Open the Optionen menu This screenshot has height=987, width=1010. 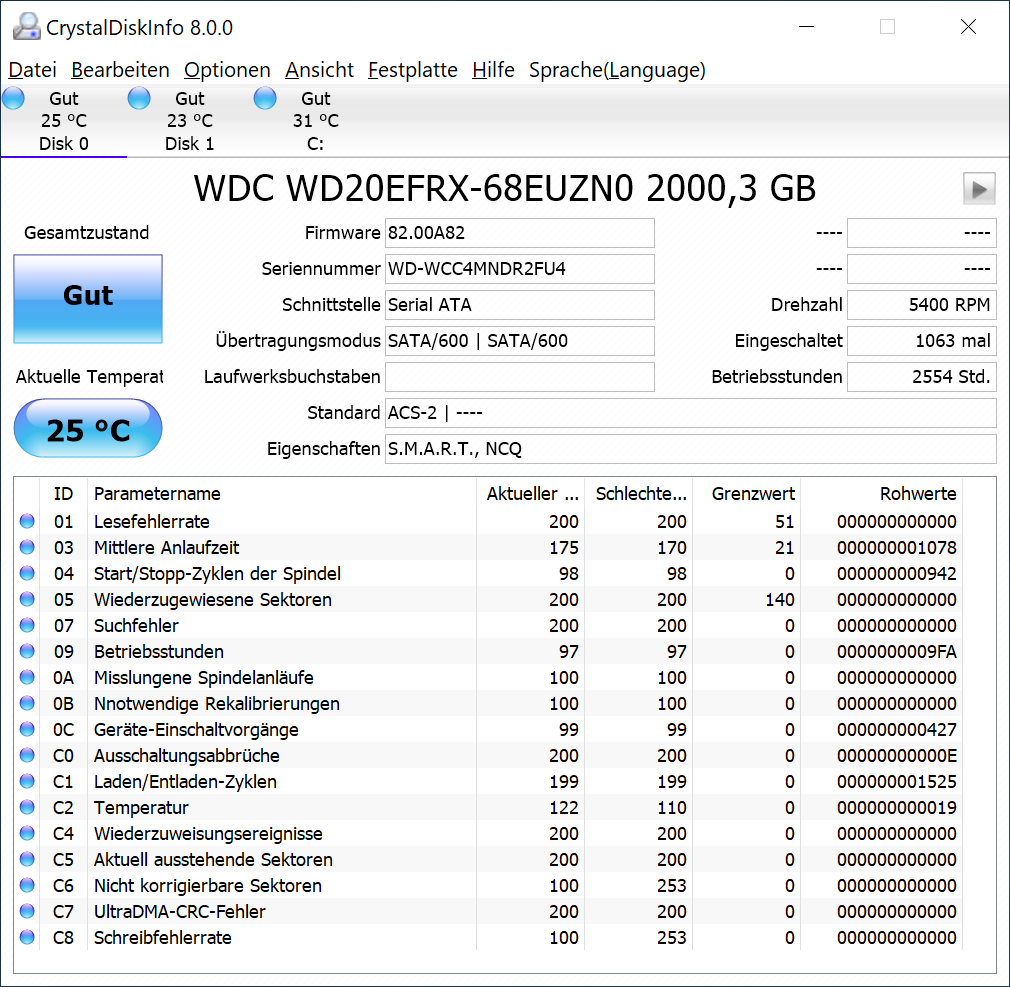point(227,70)
